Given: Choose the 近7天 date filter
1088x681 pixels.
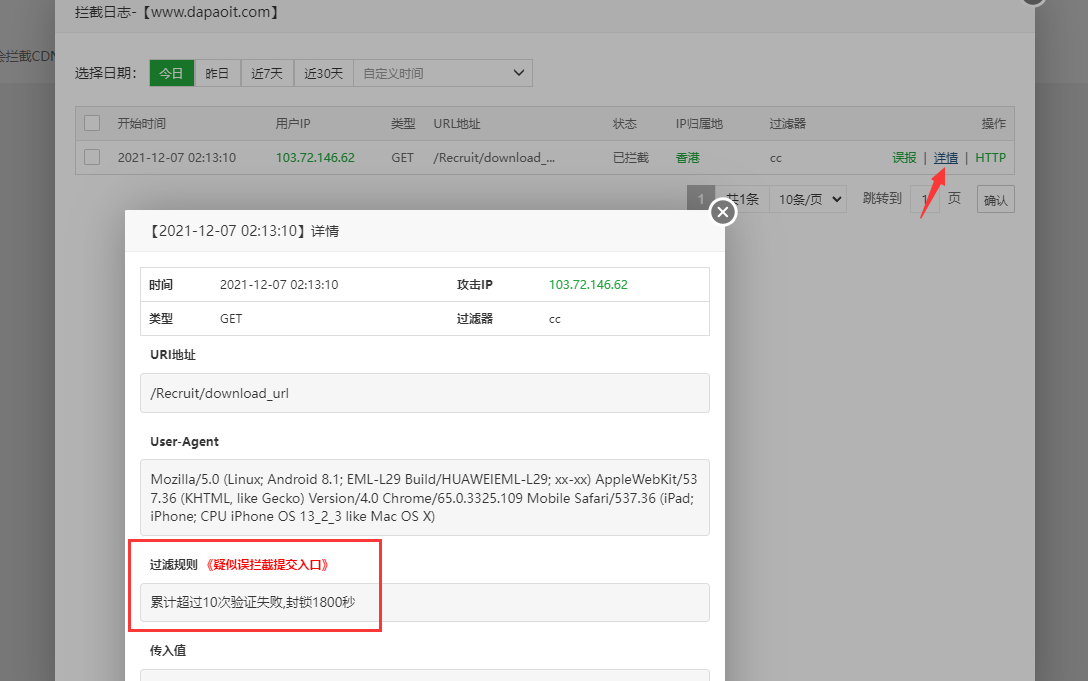Looking at the screenshot, I should coord(266,73).
